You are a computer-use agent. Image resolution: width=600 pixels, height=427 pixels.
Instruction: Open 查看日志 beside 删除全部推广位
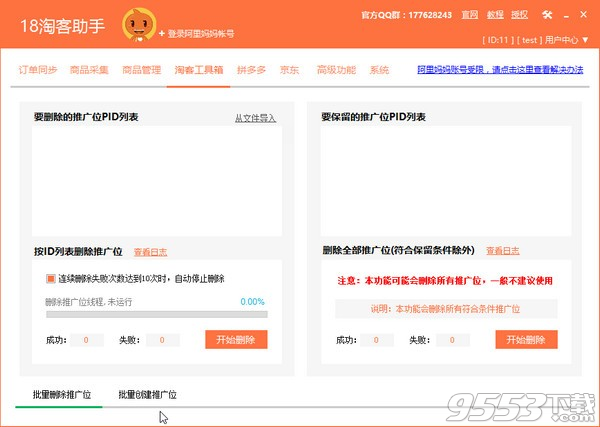503,251
